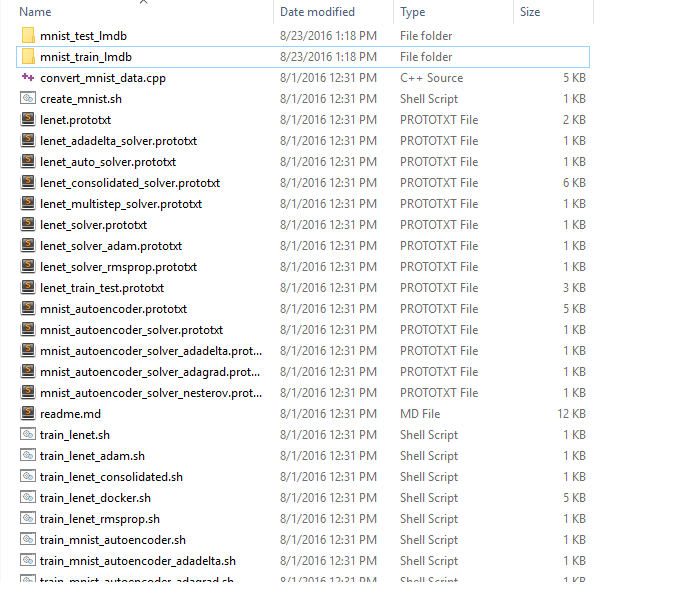The width and height of the screenshot is (682, 593).
Task: Click the train_lenet_consolidated.sh script icon
Action: [28, 476]
